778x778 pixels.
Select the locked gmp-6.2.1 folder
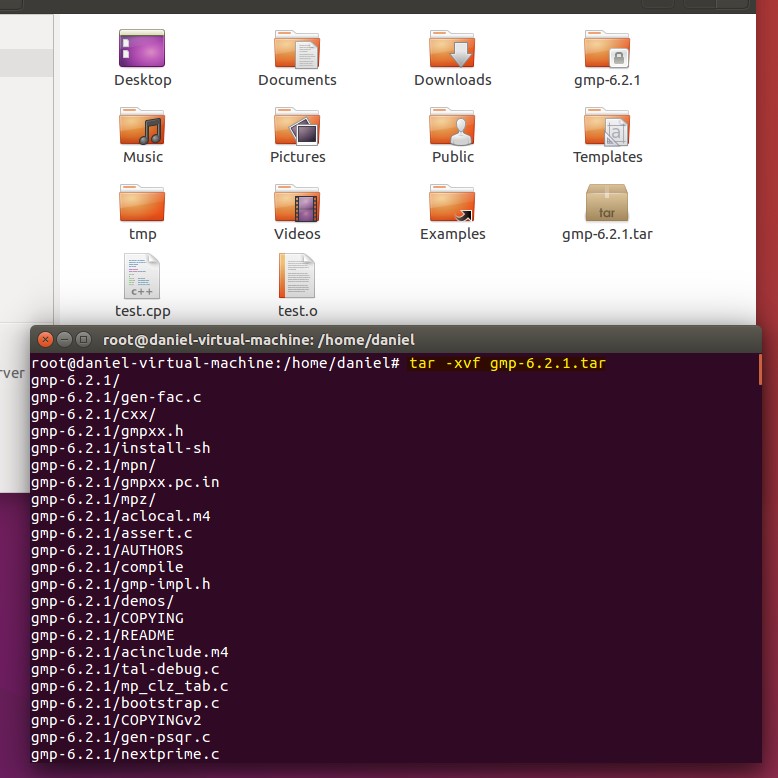607,50
